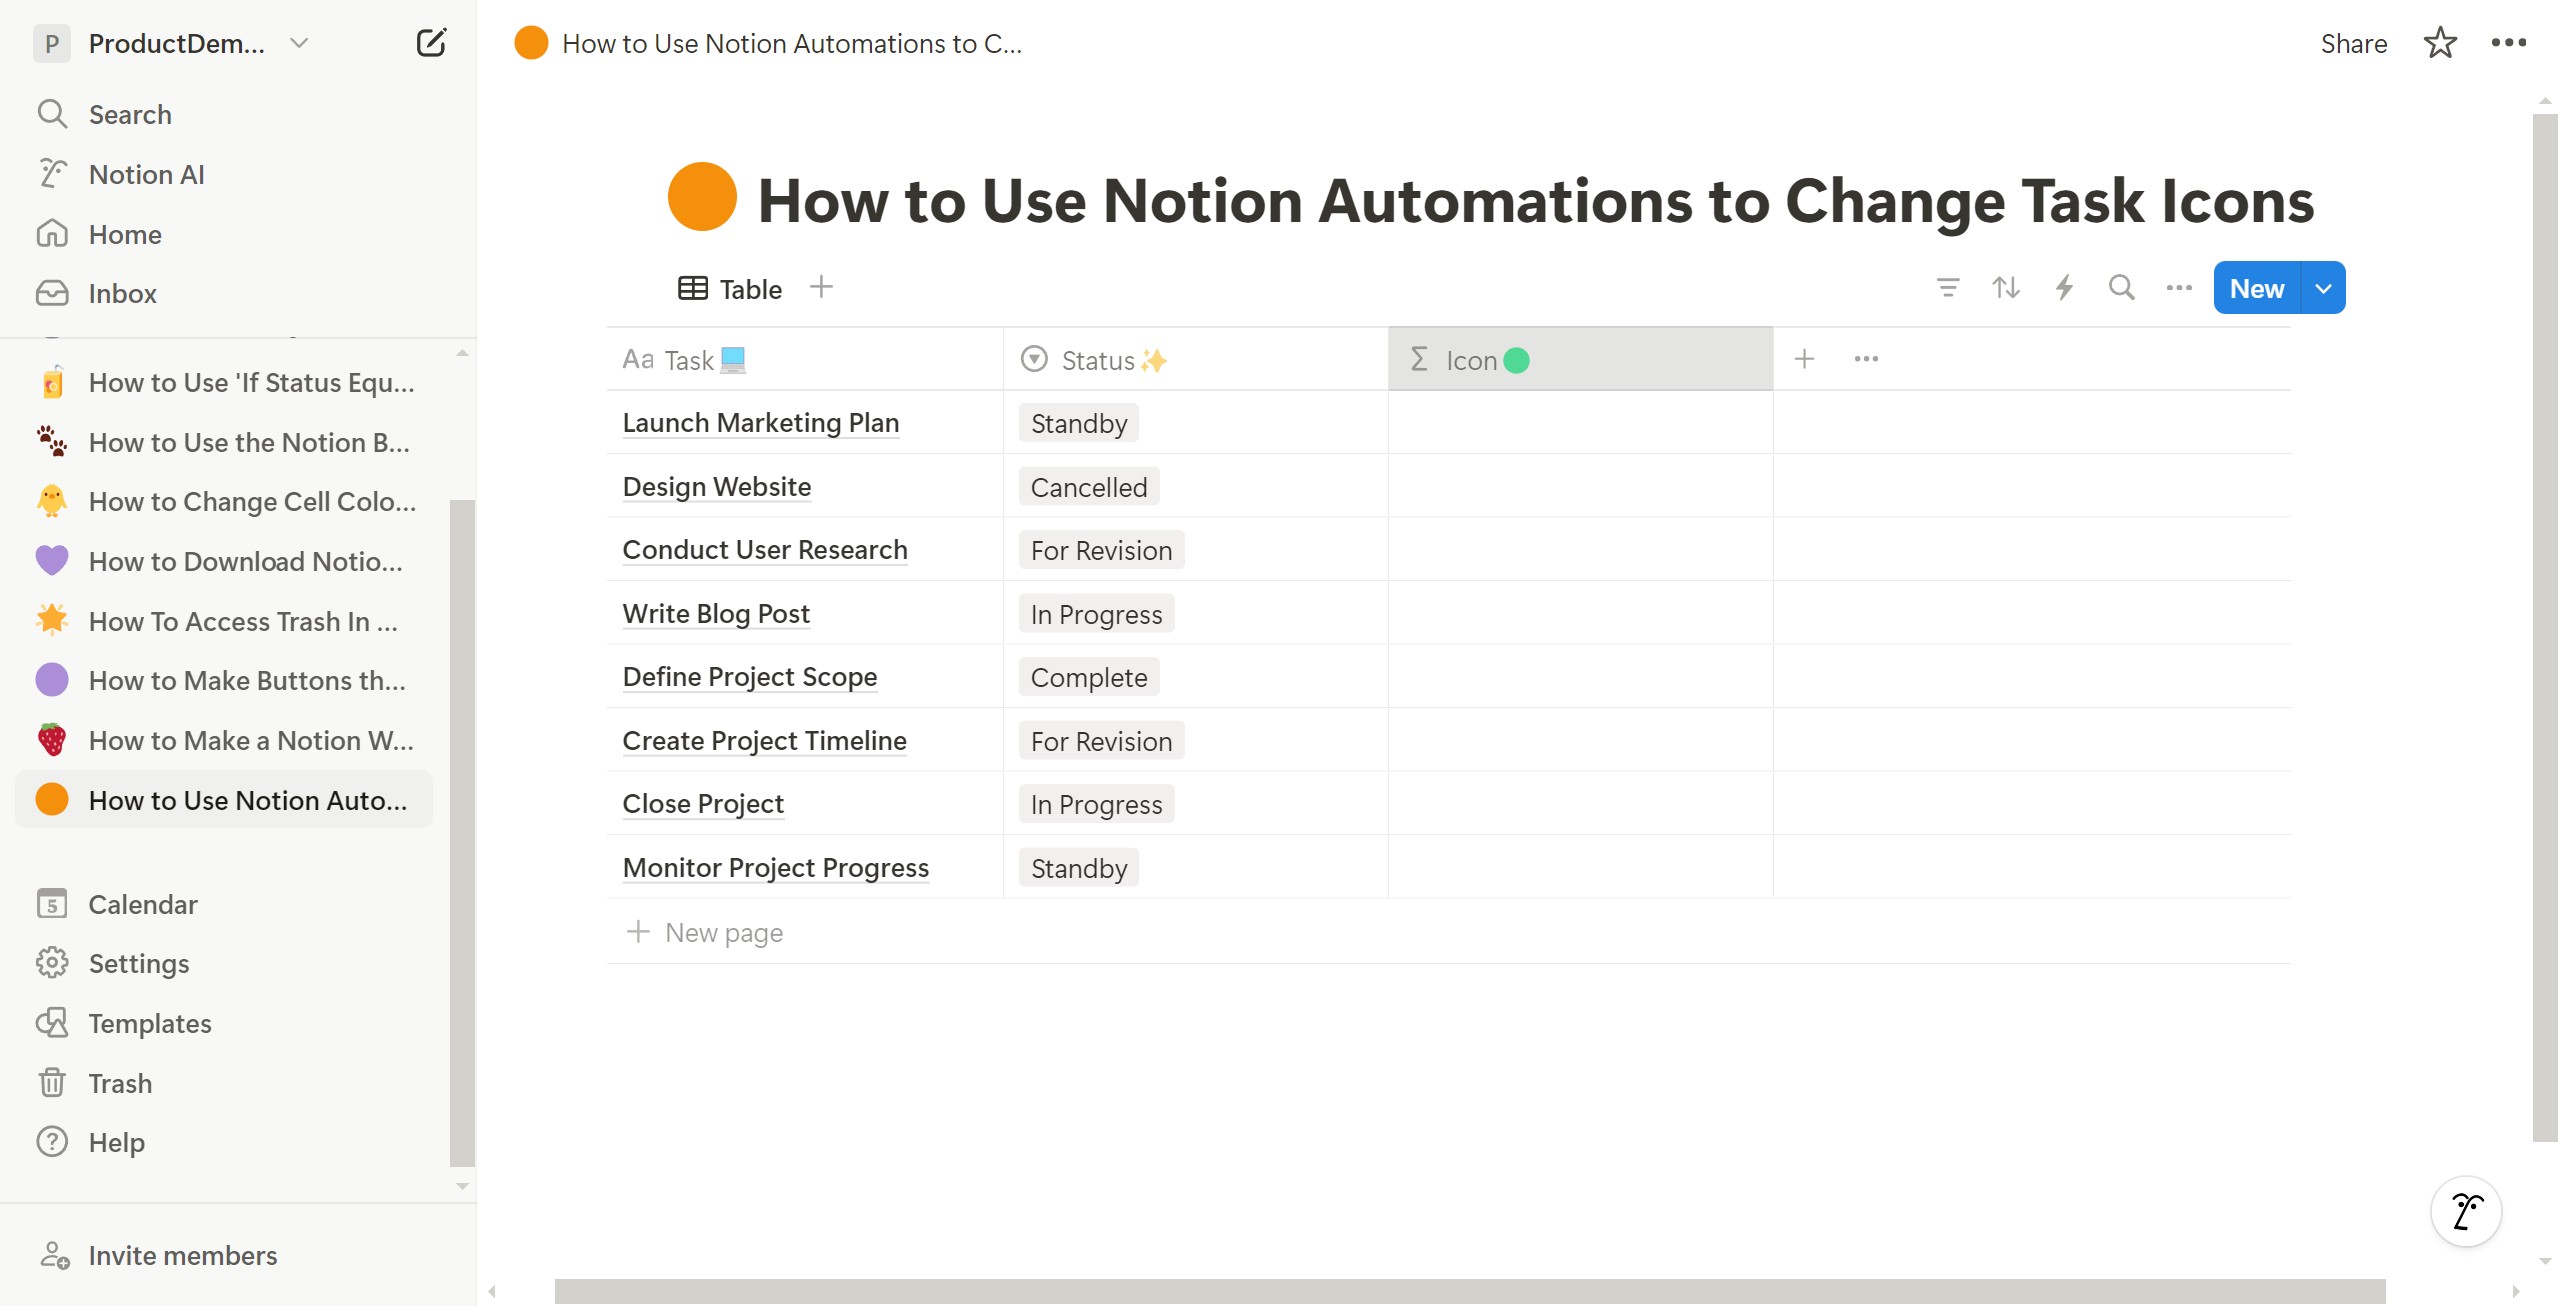Open the page options three-dots menu at top right
2561x1306 pixels.
pos(2508,43)
